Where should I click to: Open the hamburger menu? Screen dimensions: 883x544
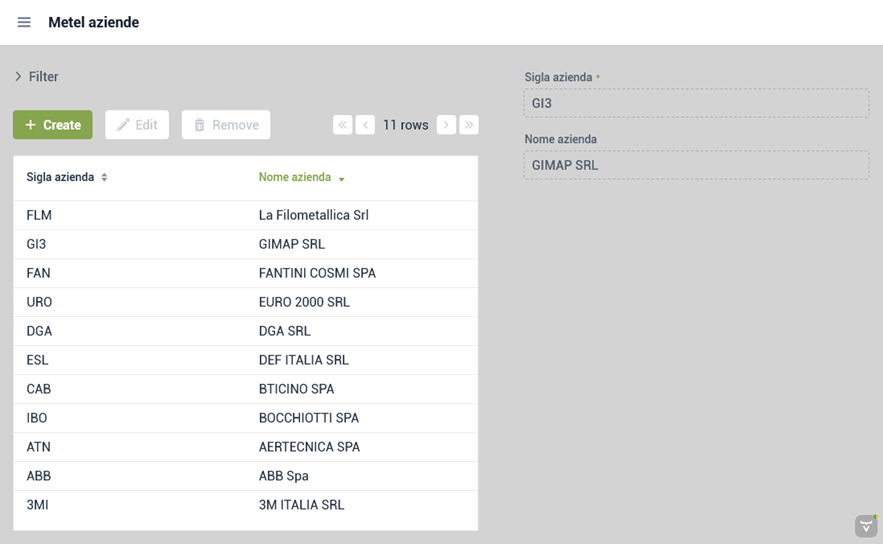tap(24, 22)
